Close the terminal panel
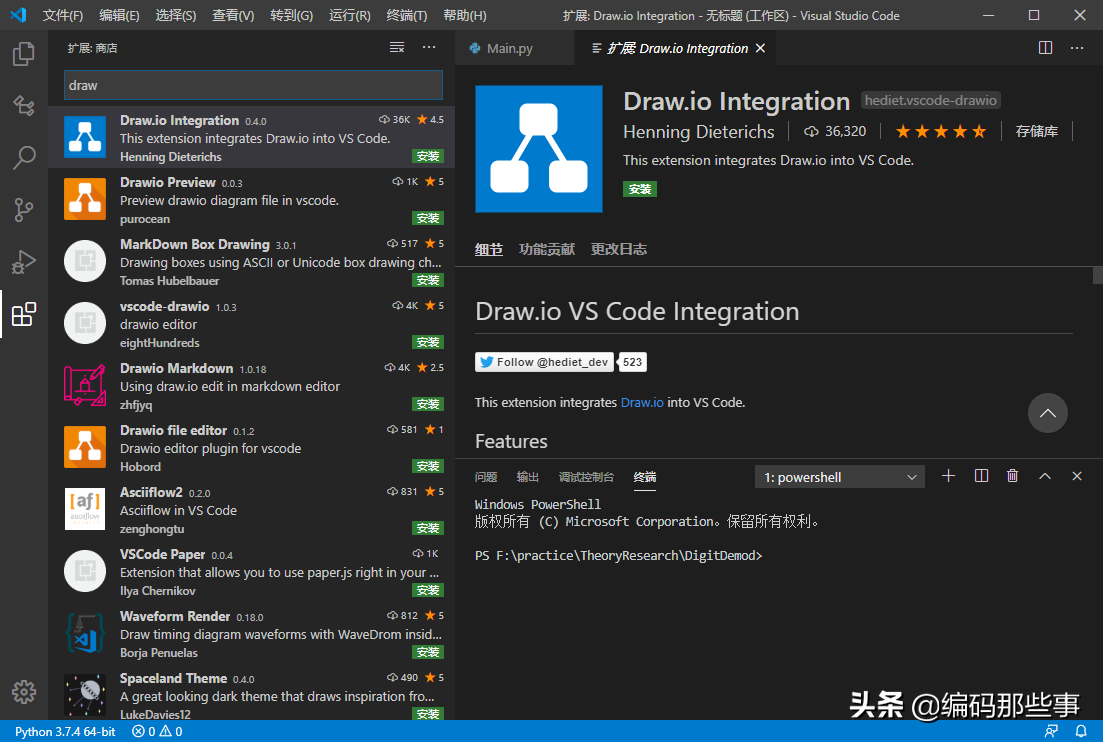Viewport: 1103px width, 742px height. (x=1077, y=476)
